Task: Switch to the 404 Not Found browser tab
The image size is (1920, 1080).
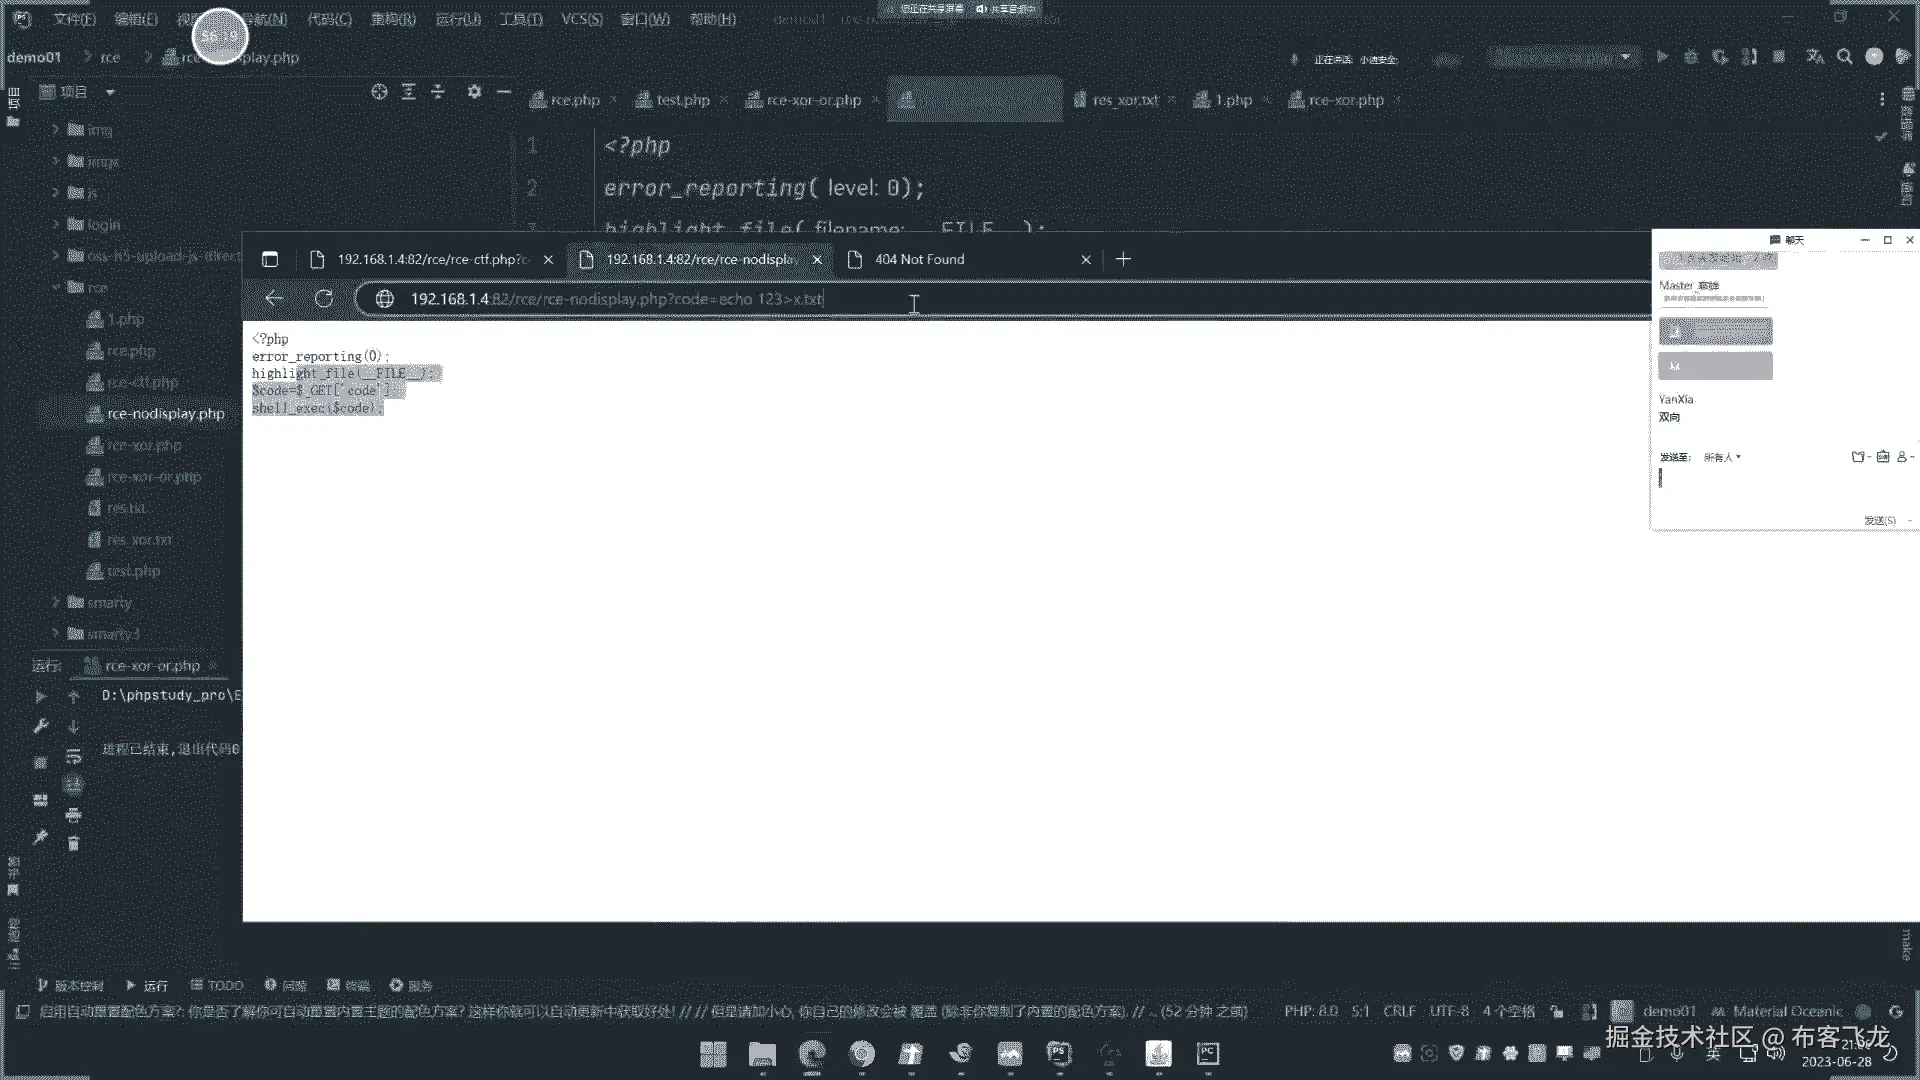Action: pos(919,260)
